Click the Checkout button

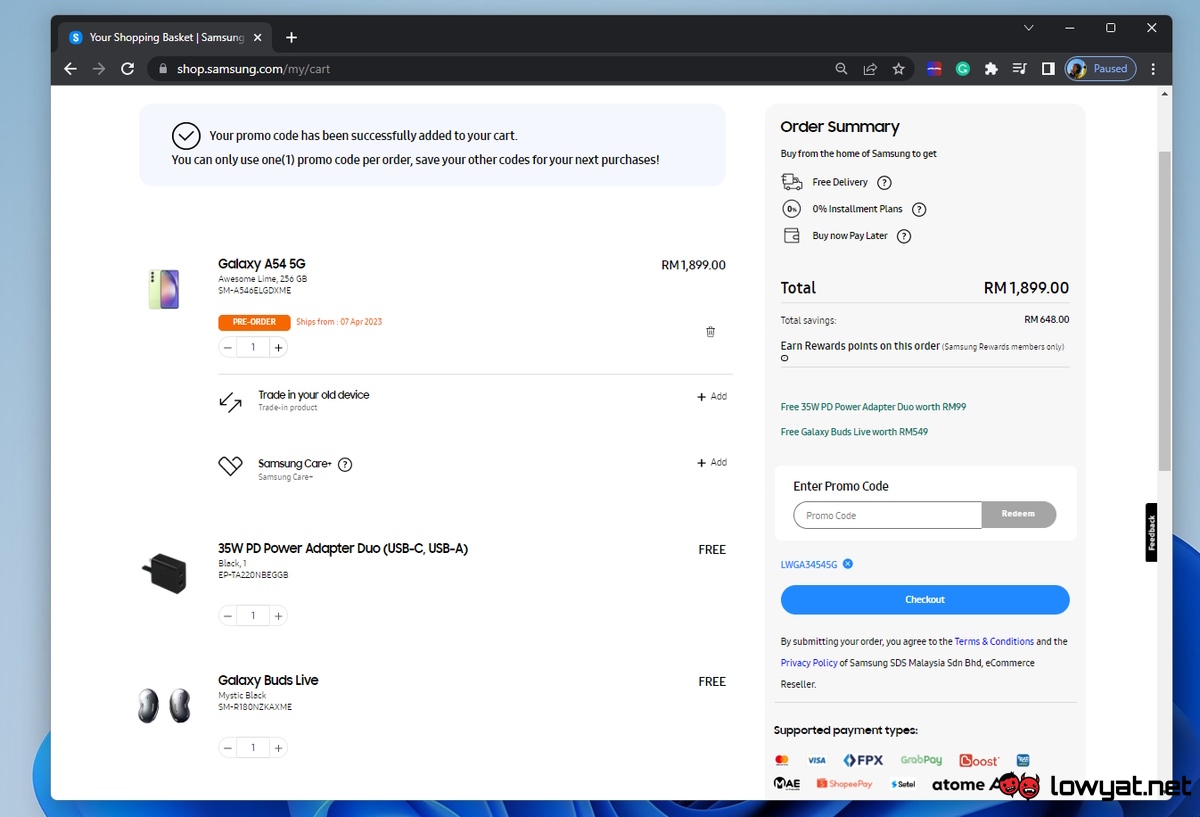pyautogui.click(x=925, y=600)
